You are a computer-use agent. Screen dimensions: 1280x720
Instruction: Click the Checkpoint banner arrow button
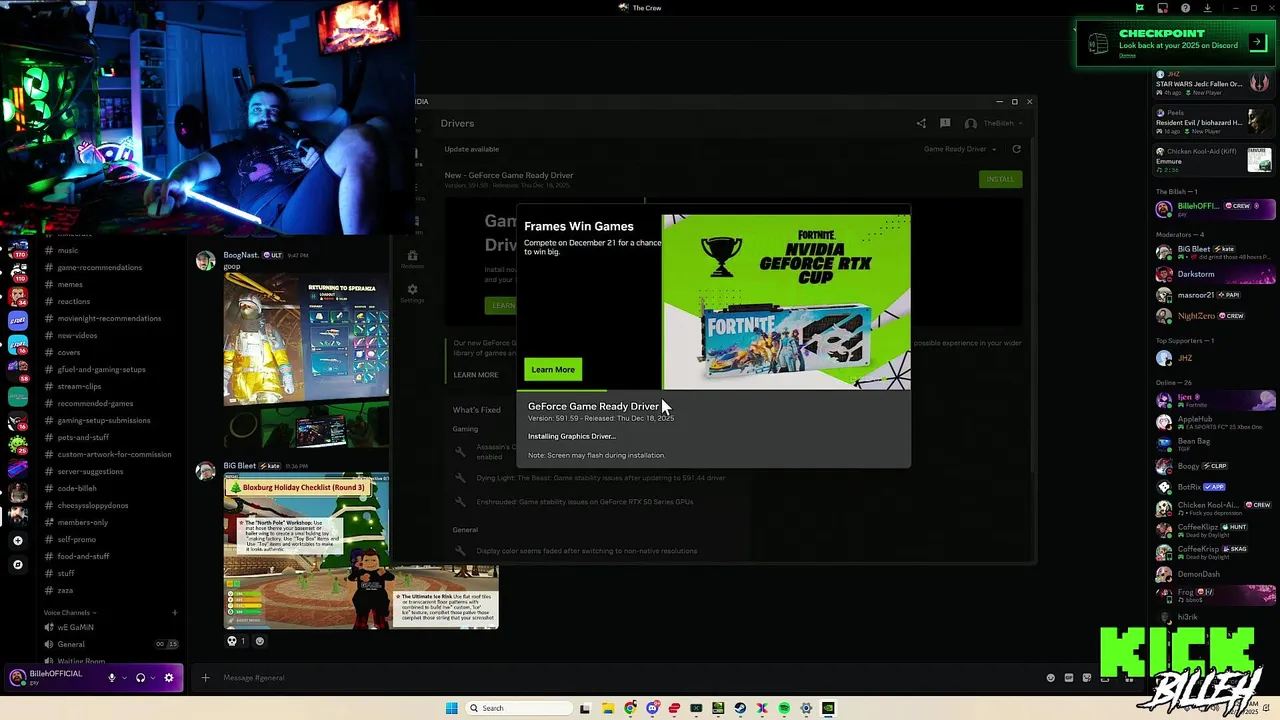coord(1258,42)
